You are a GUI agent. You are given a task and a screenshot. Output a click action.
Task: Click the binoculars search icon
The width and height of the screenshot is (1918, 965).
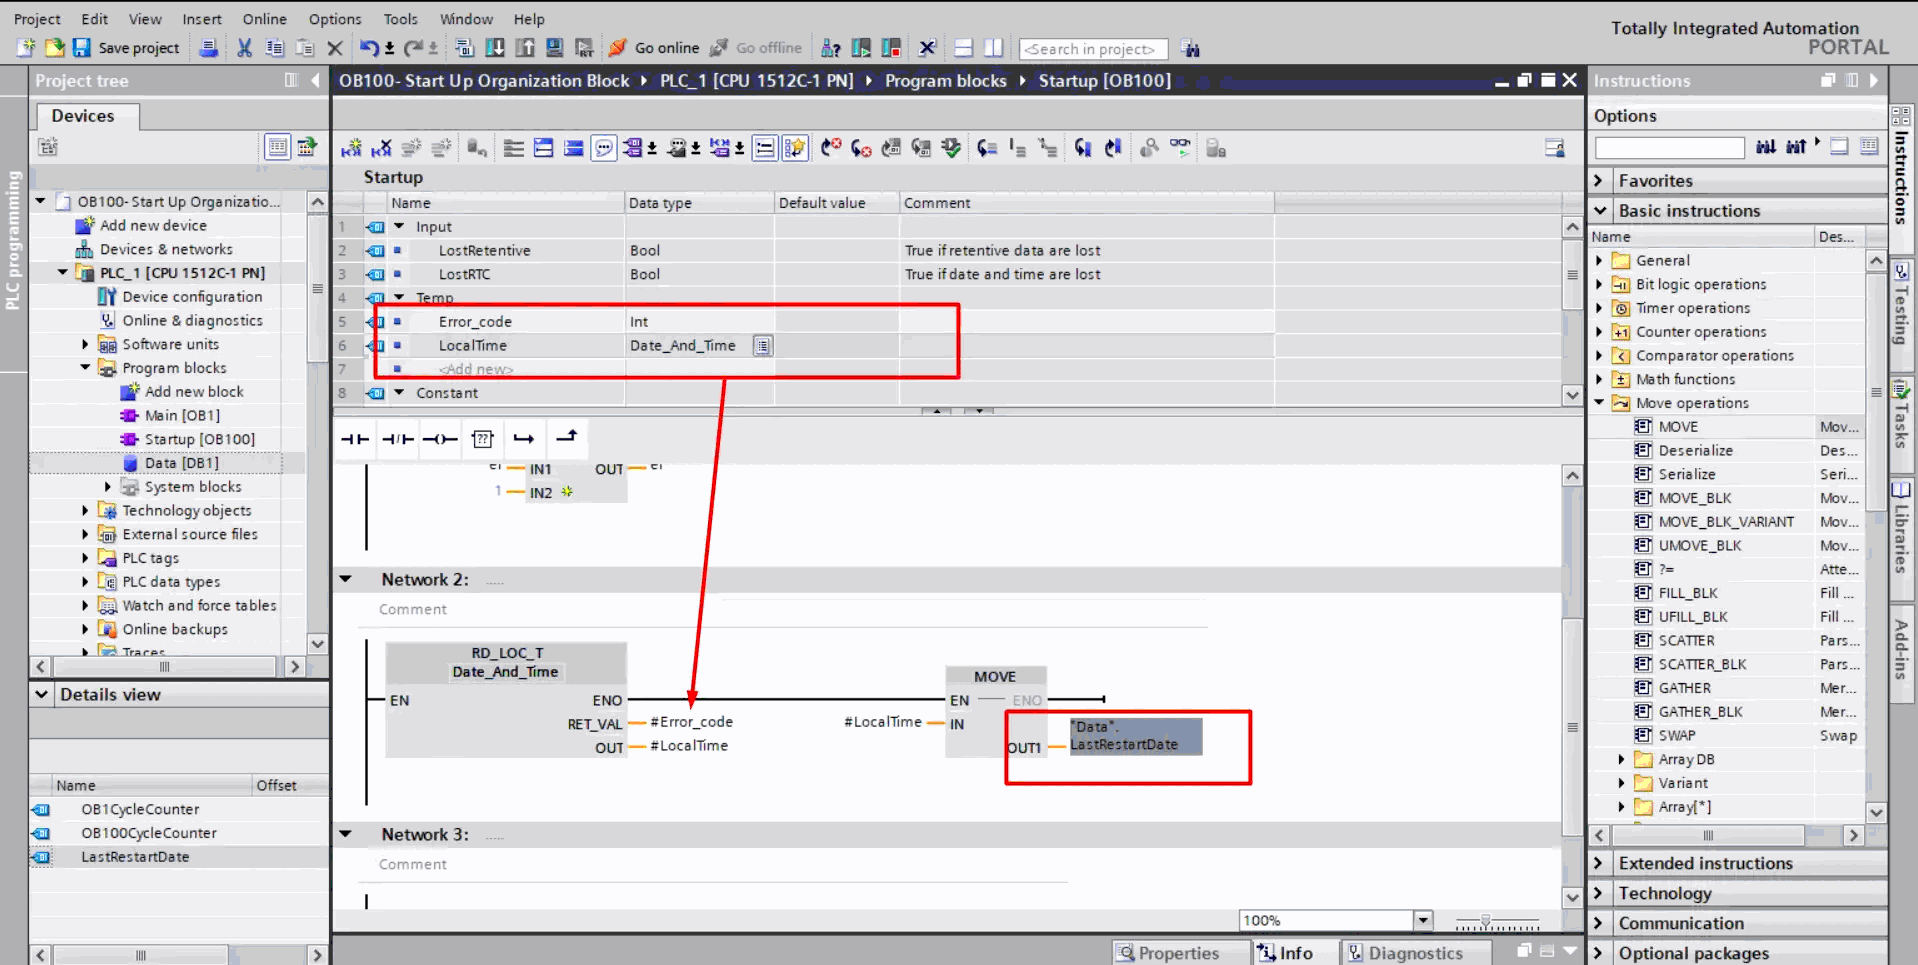point(1190,48)
